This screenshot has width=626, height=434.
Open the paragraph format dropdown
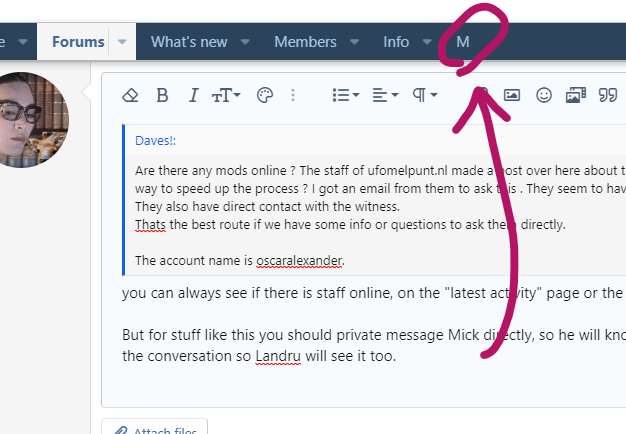(425, 95)
